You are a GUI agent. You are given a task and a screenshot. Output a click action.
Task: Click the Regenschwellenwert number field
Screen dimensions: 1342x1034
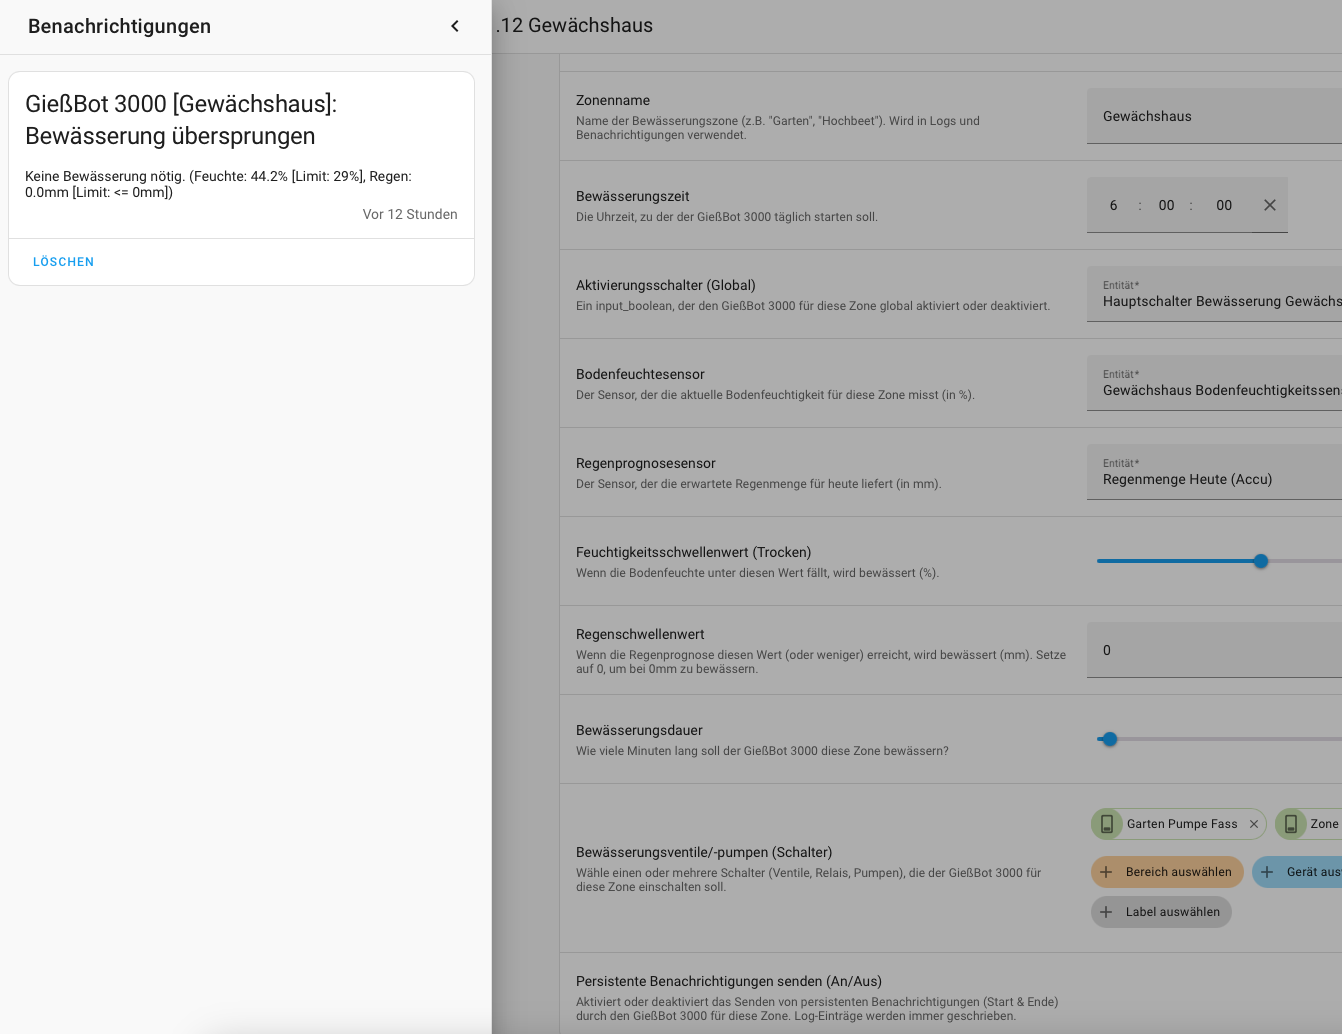(1214, 650)
